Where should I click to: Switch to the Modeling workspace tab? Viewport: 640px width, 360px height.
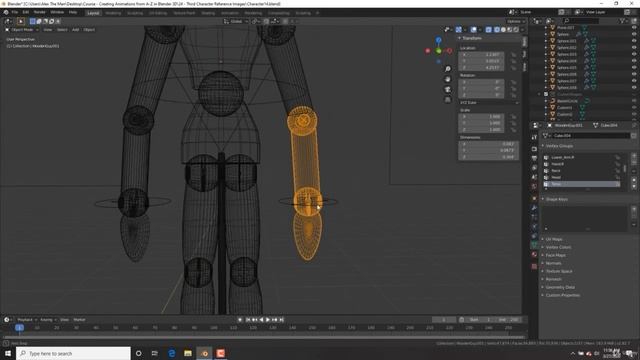pyautogui.click(x=113, y=13)
